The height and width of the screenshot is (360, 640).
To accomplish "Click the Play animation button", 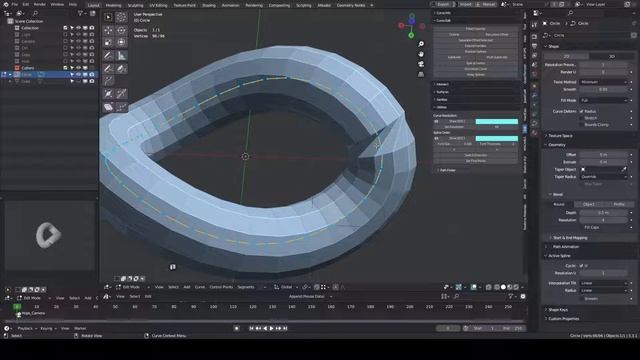I will click(271, 328).
